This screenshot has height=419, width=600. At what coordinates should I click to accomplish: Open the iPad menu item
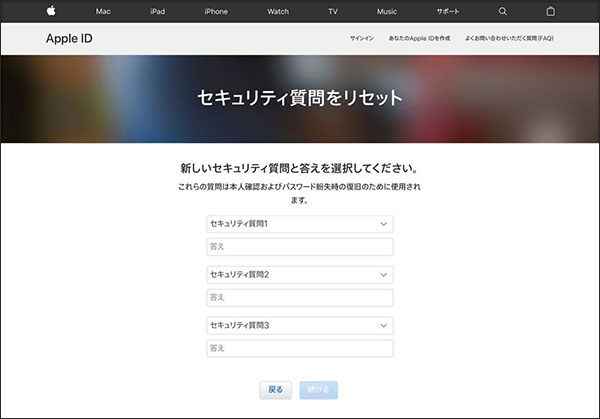click(x=158, y=11)
